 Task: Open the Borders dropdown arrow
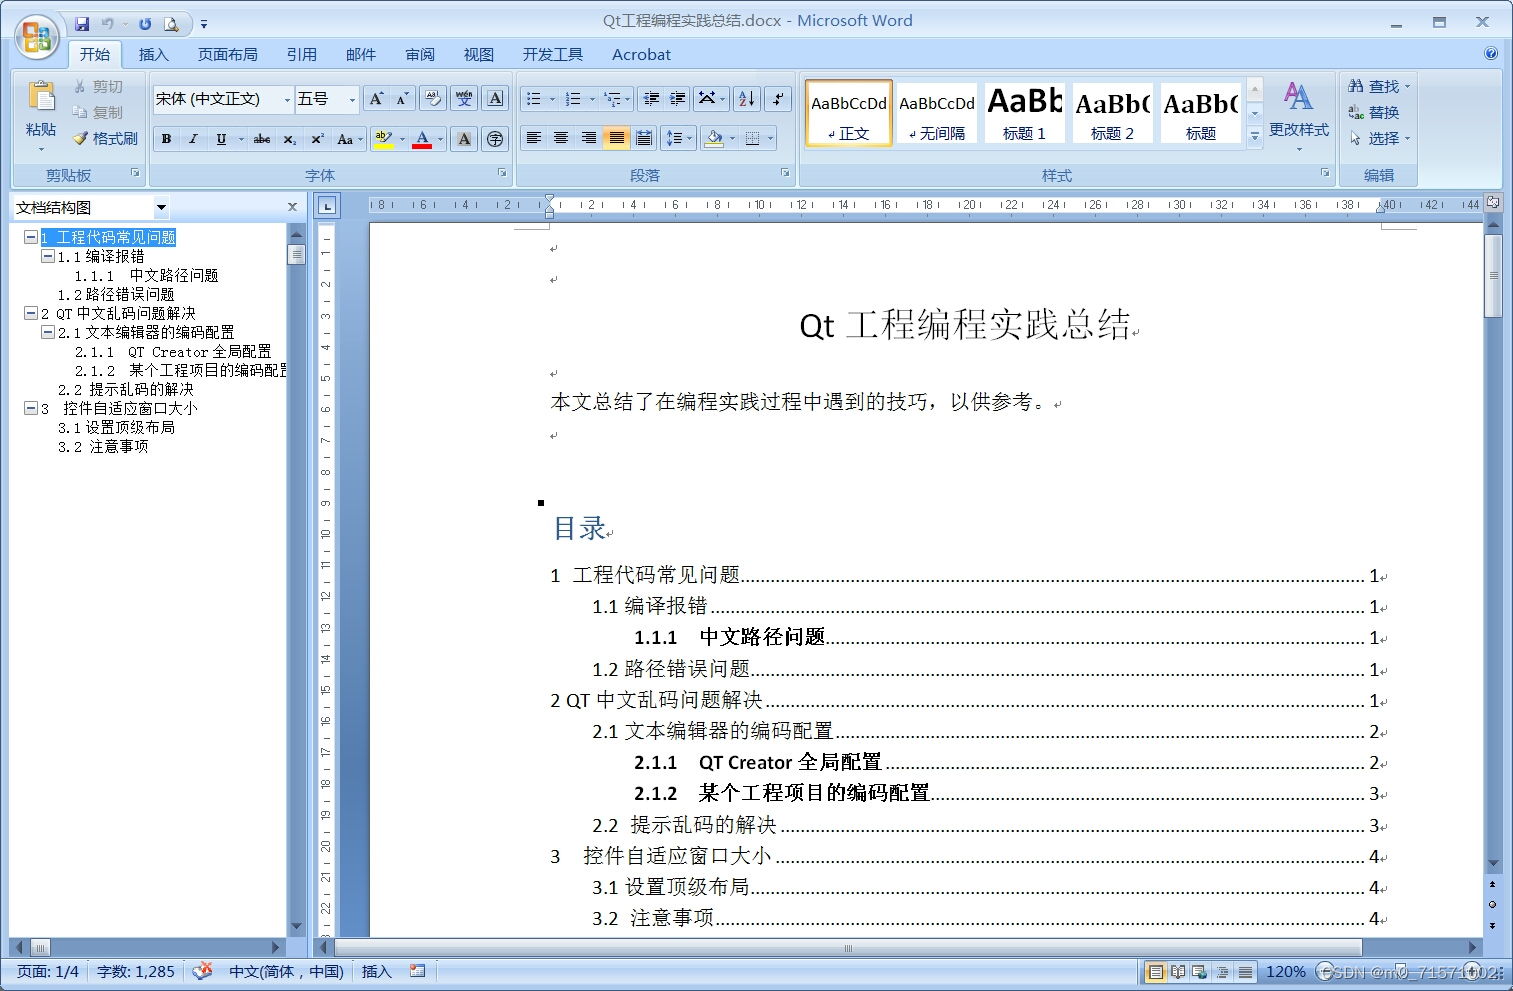coord(770,139)
